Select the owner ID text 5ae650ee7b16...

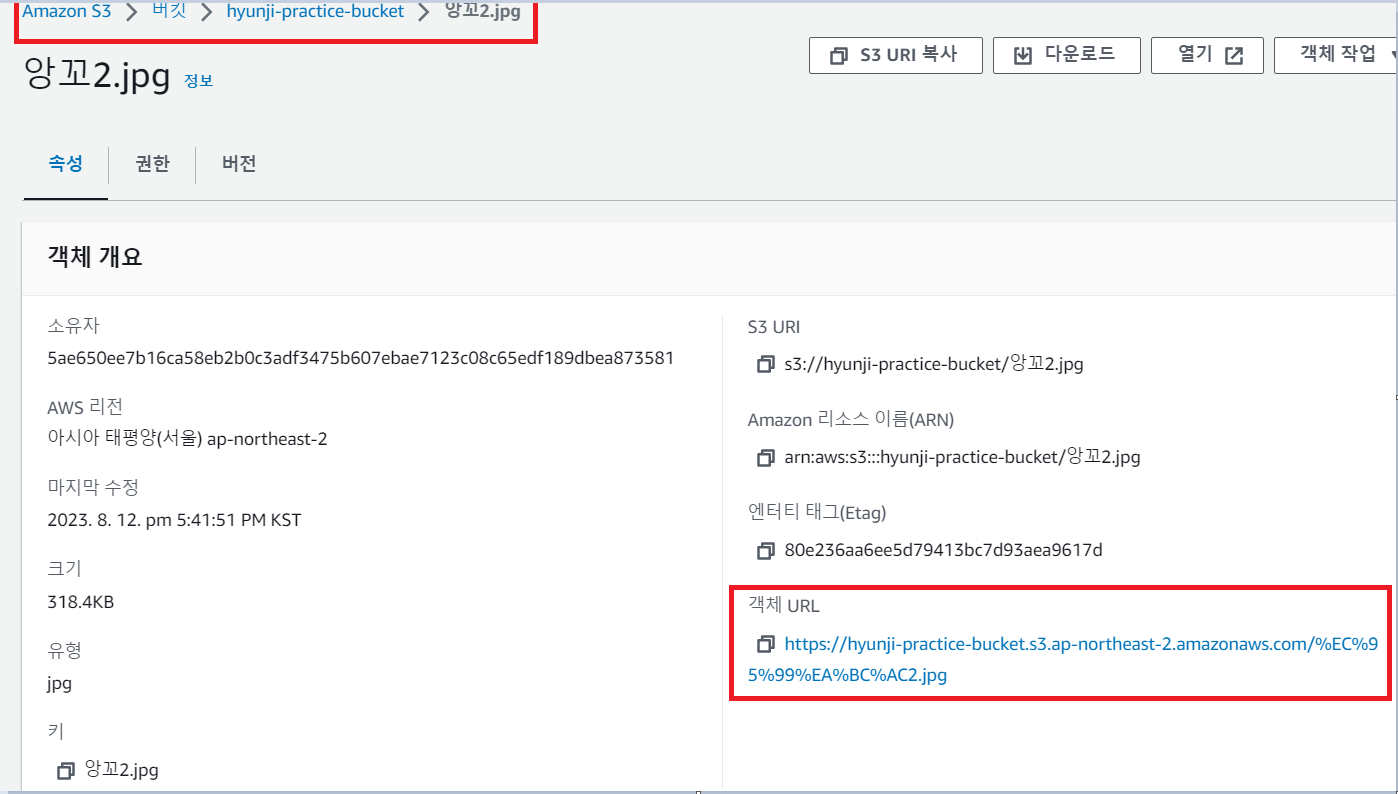coord(360,358)
